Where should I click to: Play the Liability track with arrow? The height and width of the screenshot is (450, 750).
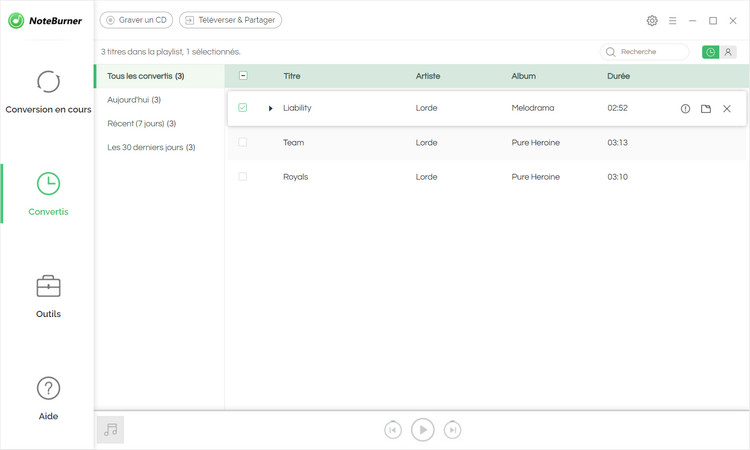pos(270,109)
